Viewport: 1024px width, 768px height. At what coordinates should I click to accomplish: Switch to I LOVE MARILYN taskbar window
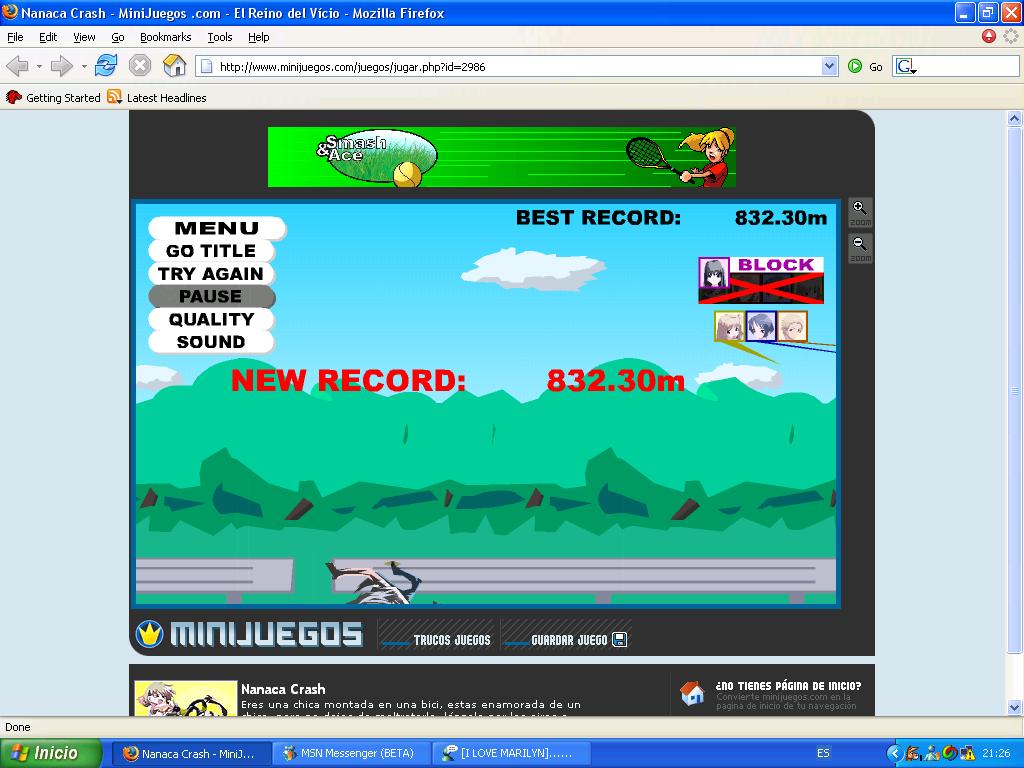pyautogui.click(x=511, y=753)
